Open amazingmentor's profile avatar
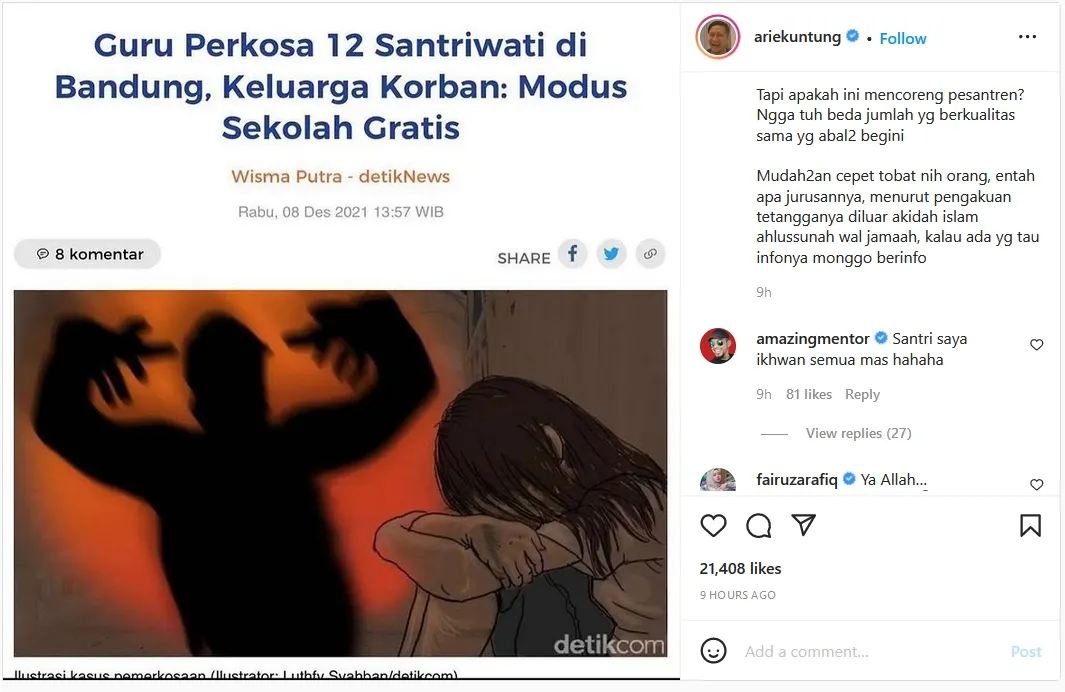This screenshot has width=1065, height=692. [x=718, y=346]
